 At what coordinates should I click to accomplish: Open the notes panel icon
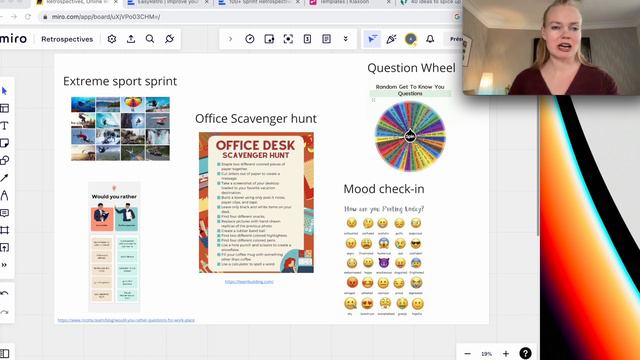327,39
